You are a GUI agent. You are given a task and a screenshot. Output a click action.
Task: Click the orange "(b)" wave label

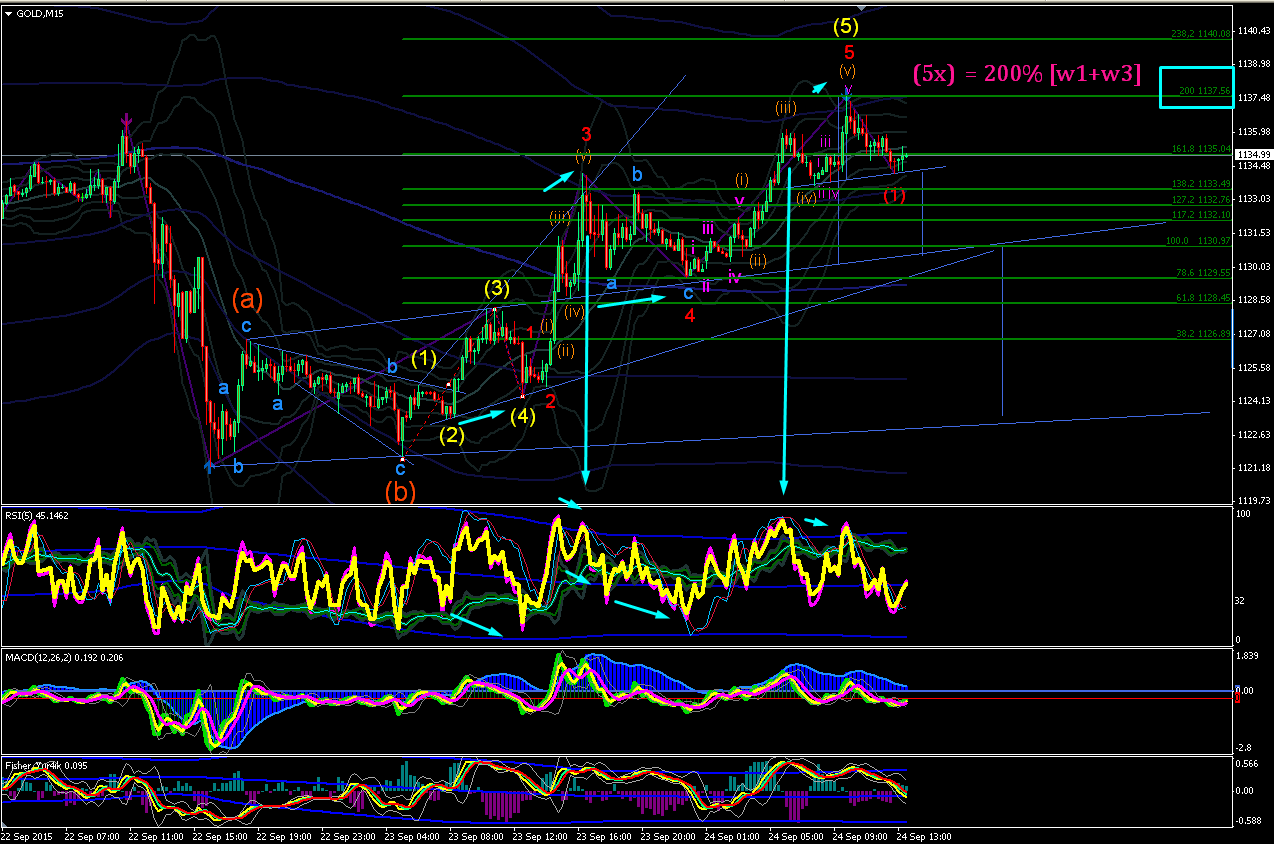coord(400,491)
